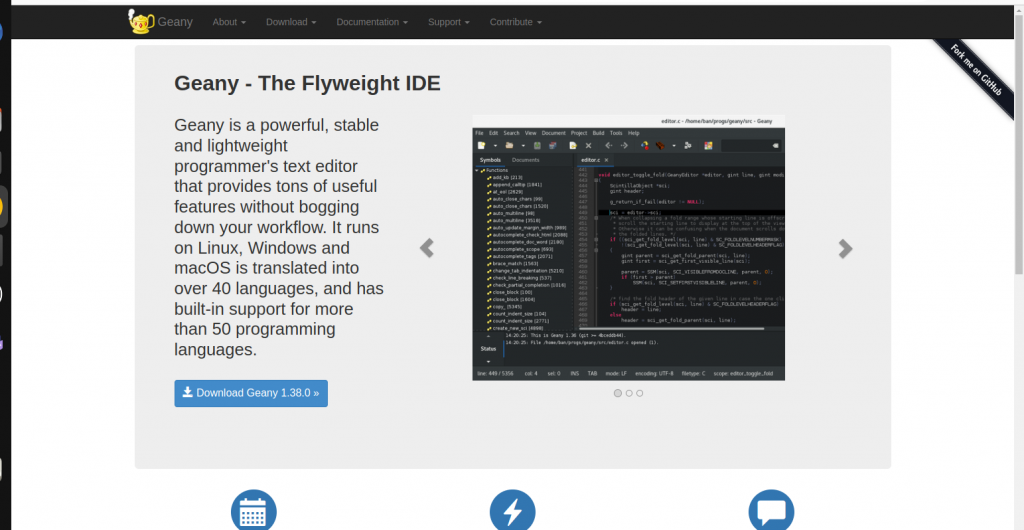
Task: Select the second carousel indicator dot
Action: pyautogui.click(x=629, y=393)
